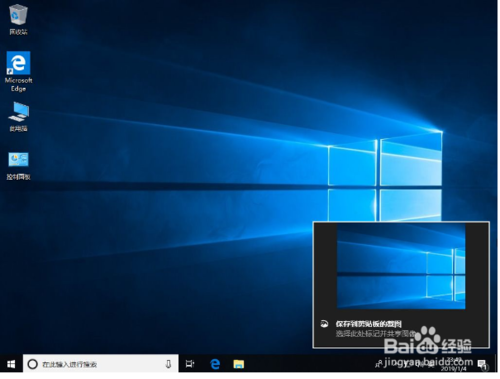This screenshot has width=500, height=379.
Task: Open the People icon in the system tray
Action: click(x=378, y=364)
